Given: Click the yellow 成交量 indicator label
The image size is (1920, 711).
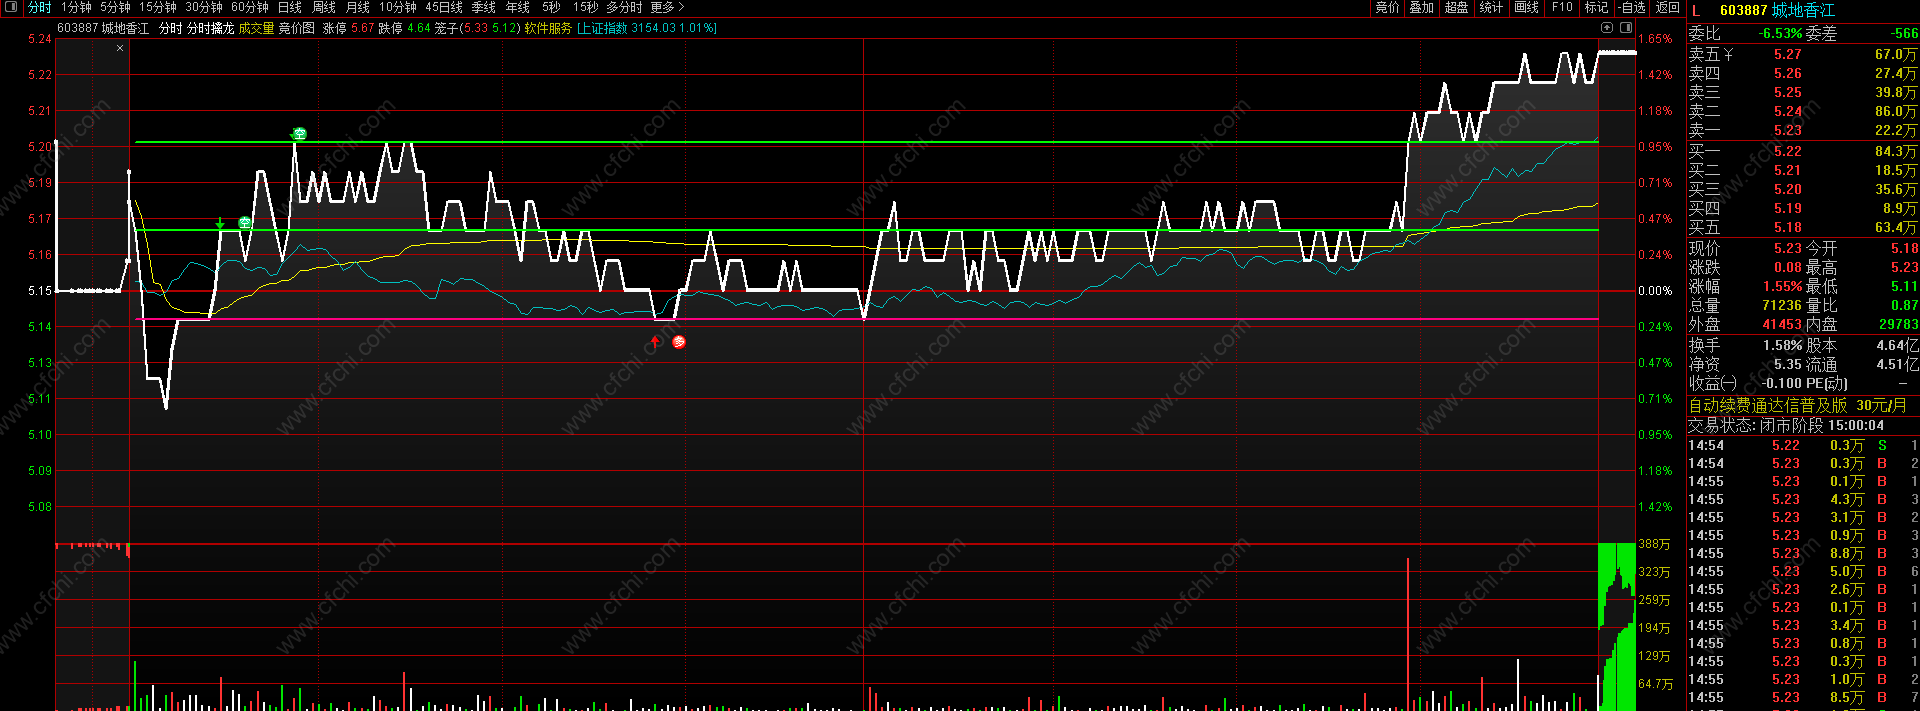Looking at the screenshot, I should [x=256, y=28].
